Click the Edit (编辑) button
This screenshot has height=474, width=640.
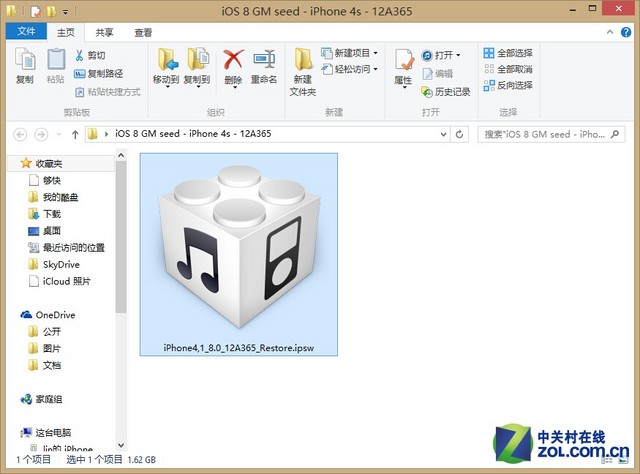[438, 73]
